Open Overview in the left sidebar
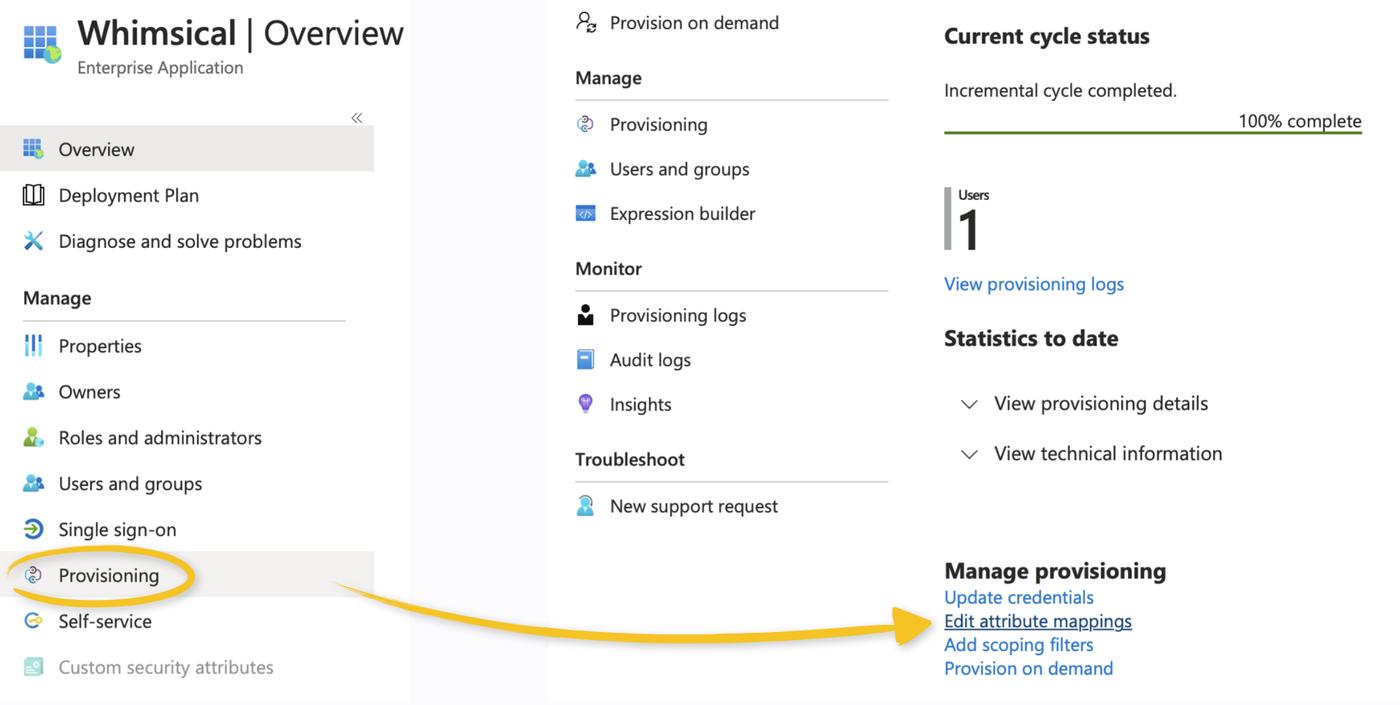Image resolution: width=1400 pixels, height=705 pixels. [x=96, y=149]
